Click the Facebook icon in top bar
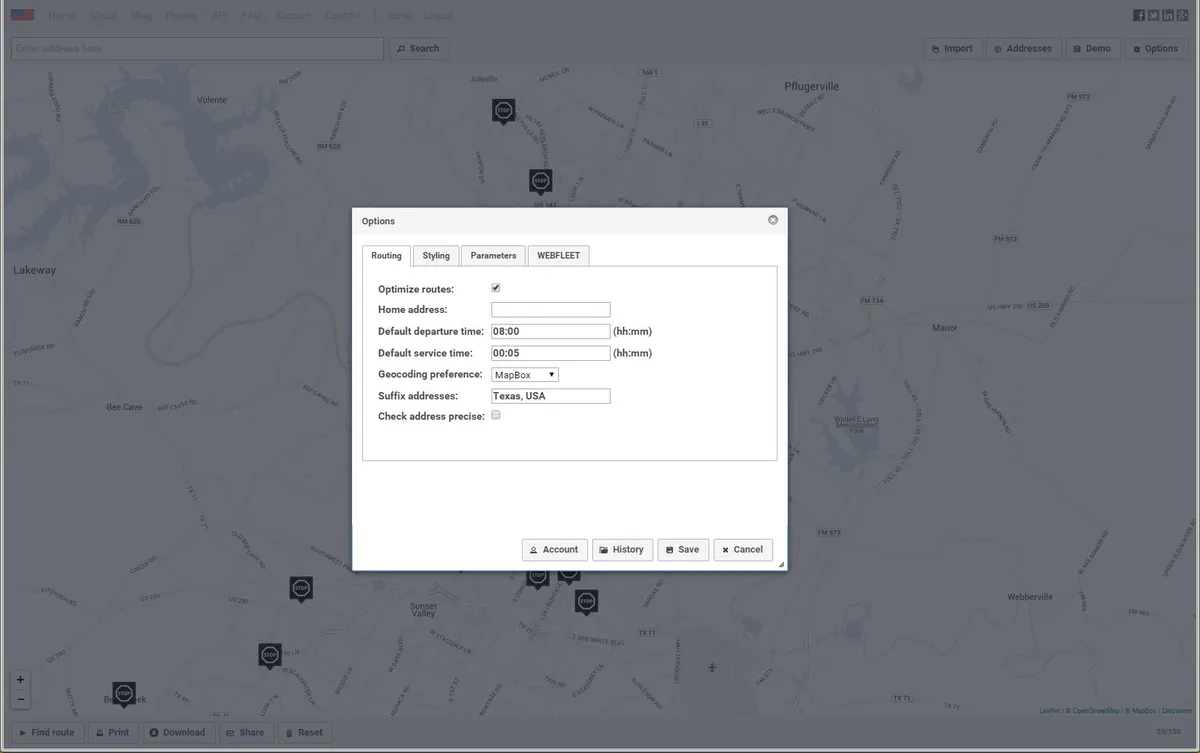Image resolution: width=1200 pixels, height=753 pixels. click(1139, 15)
